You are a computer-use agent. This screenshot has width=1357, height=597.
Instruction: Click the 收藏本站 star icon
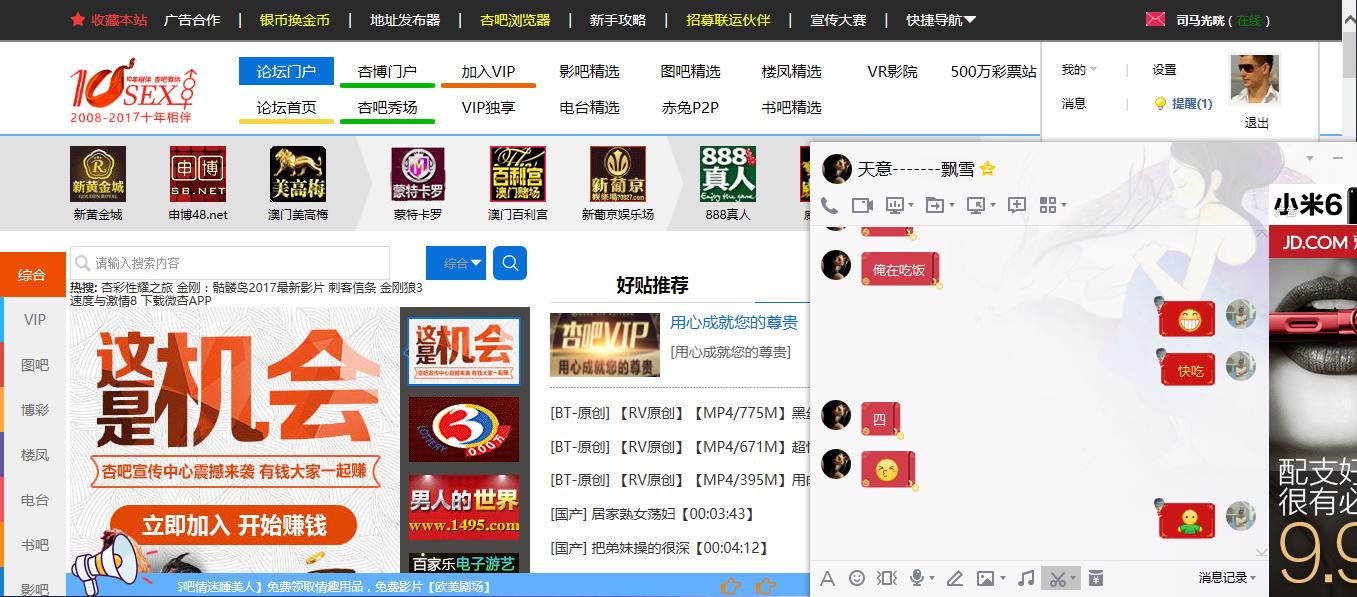(77, 19)
